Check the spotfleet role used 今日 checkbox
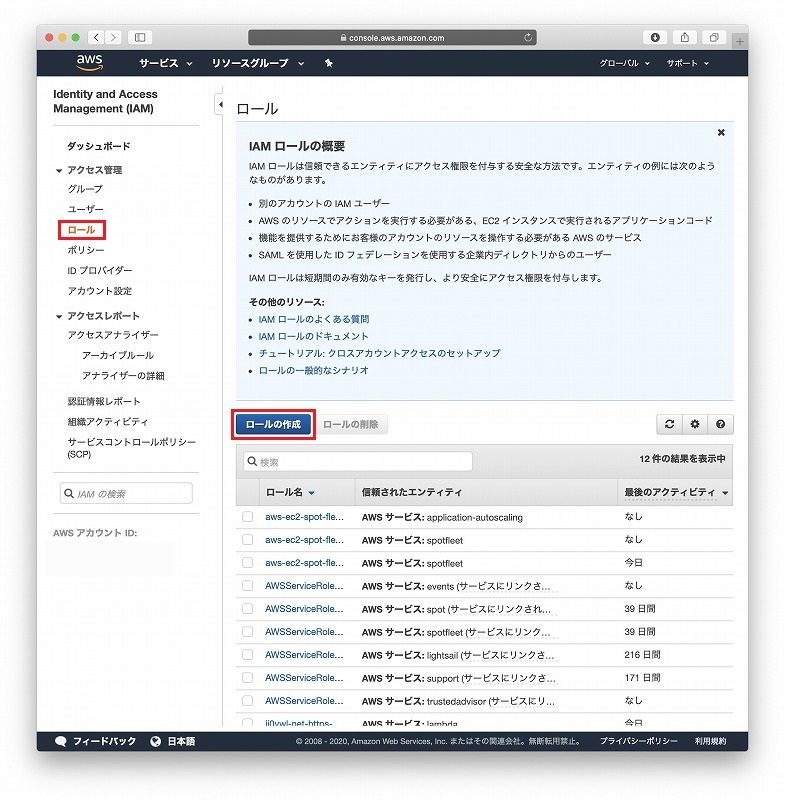The height and width of the screenshot is (800, 785). pyautogui.click(x=247, y=563)
